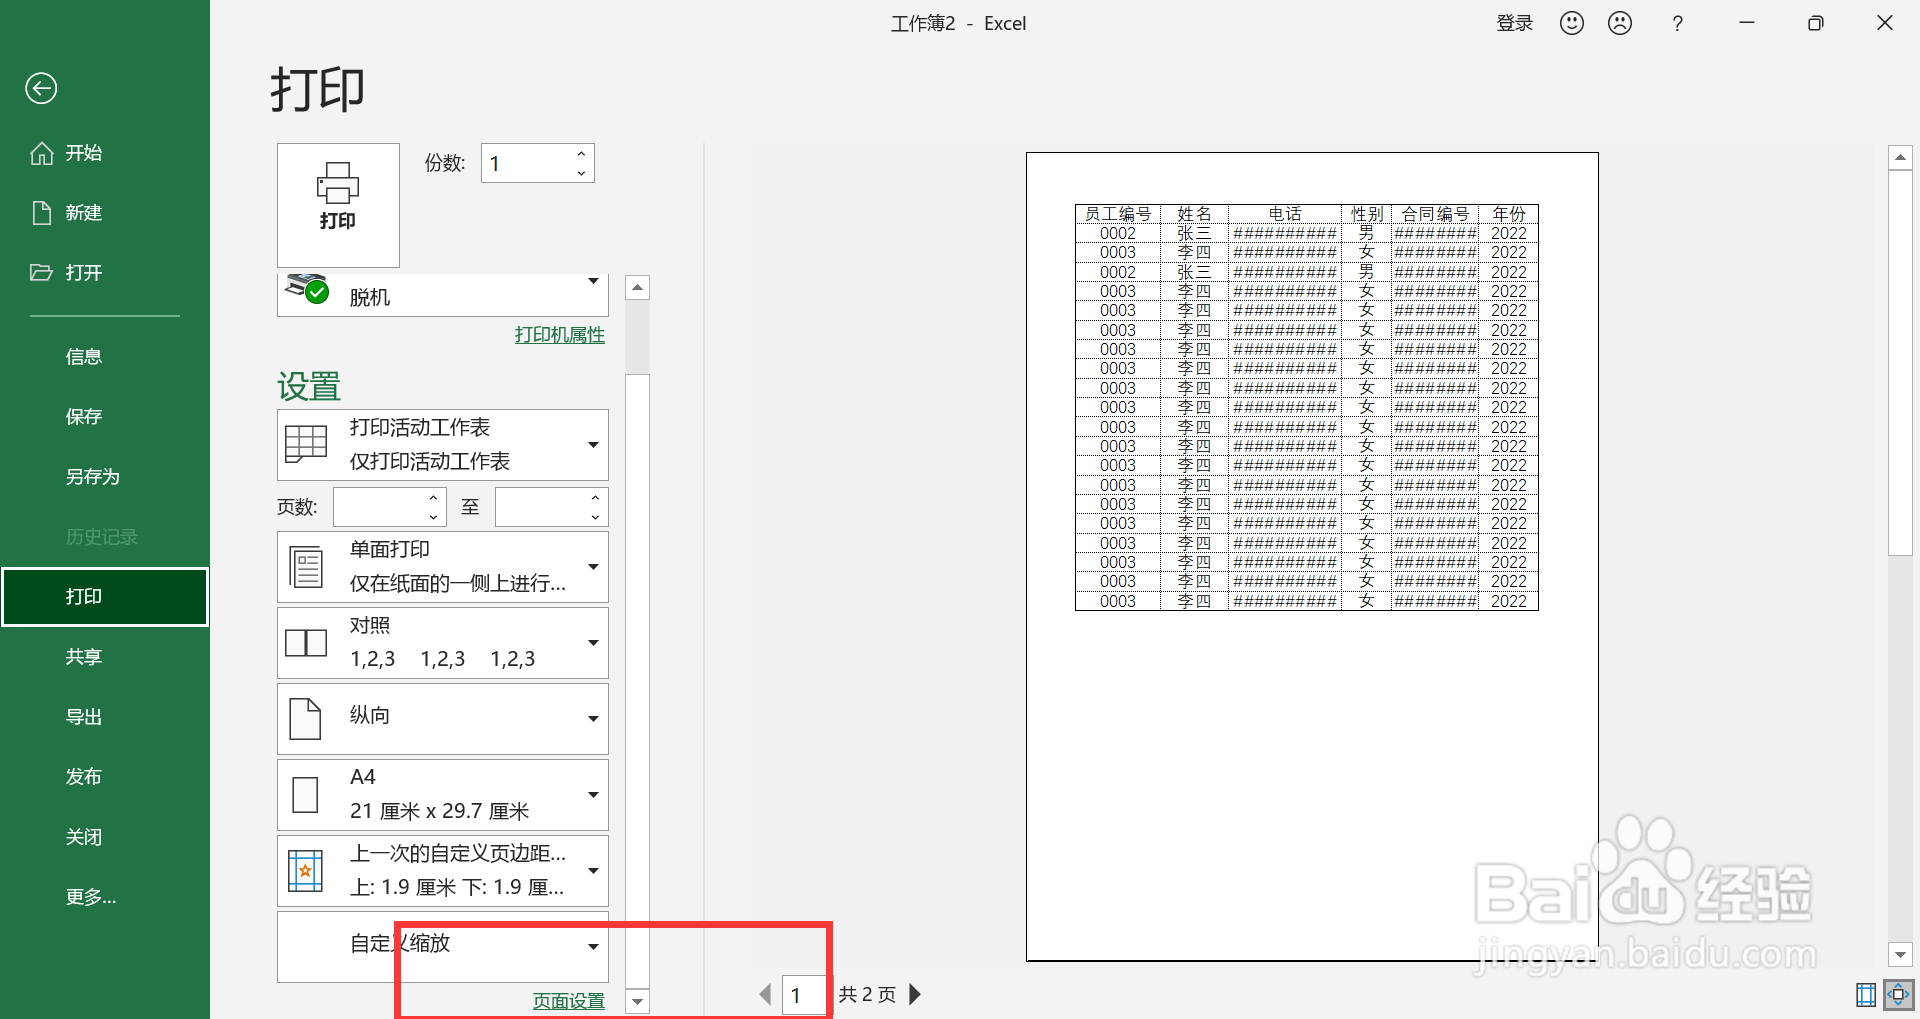The image size is (1920, 1019).
Task: Click 登录 to sign in
Action: coord(1514,23)
